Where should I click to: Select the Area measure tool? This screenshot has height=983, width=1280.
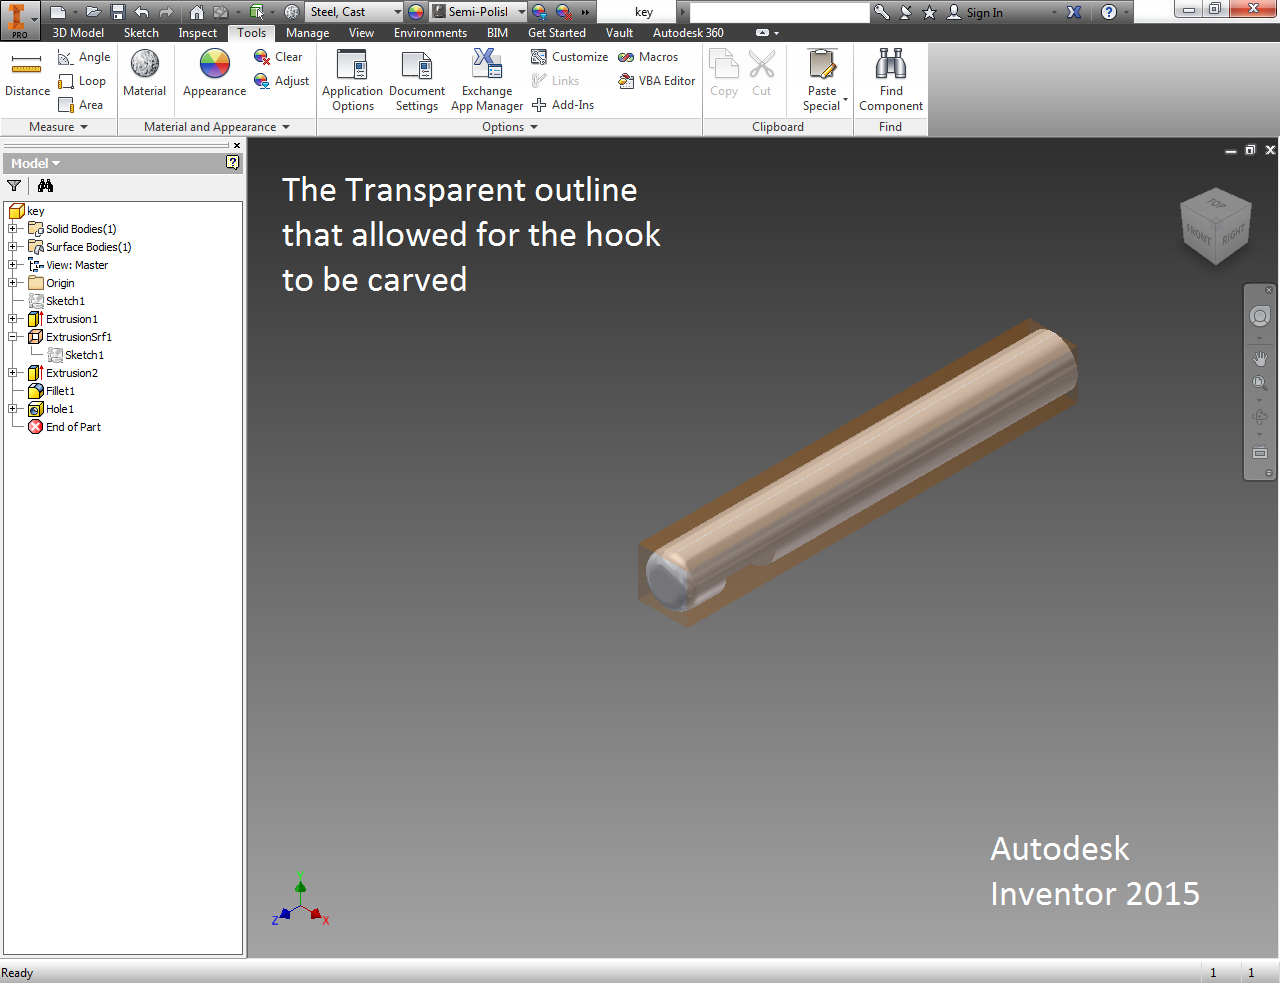pyautogui.click(x=81, y=105)
